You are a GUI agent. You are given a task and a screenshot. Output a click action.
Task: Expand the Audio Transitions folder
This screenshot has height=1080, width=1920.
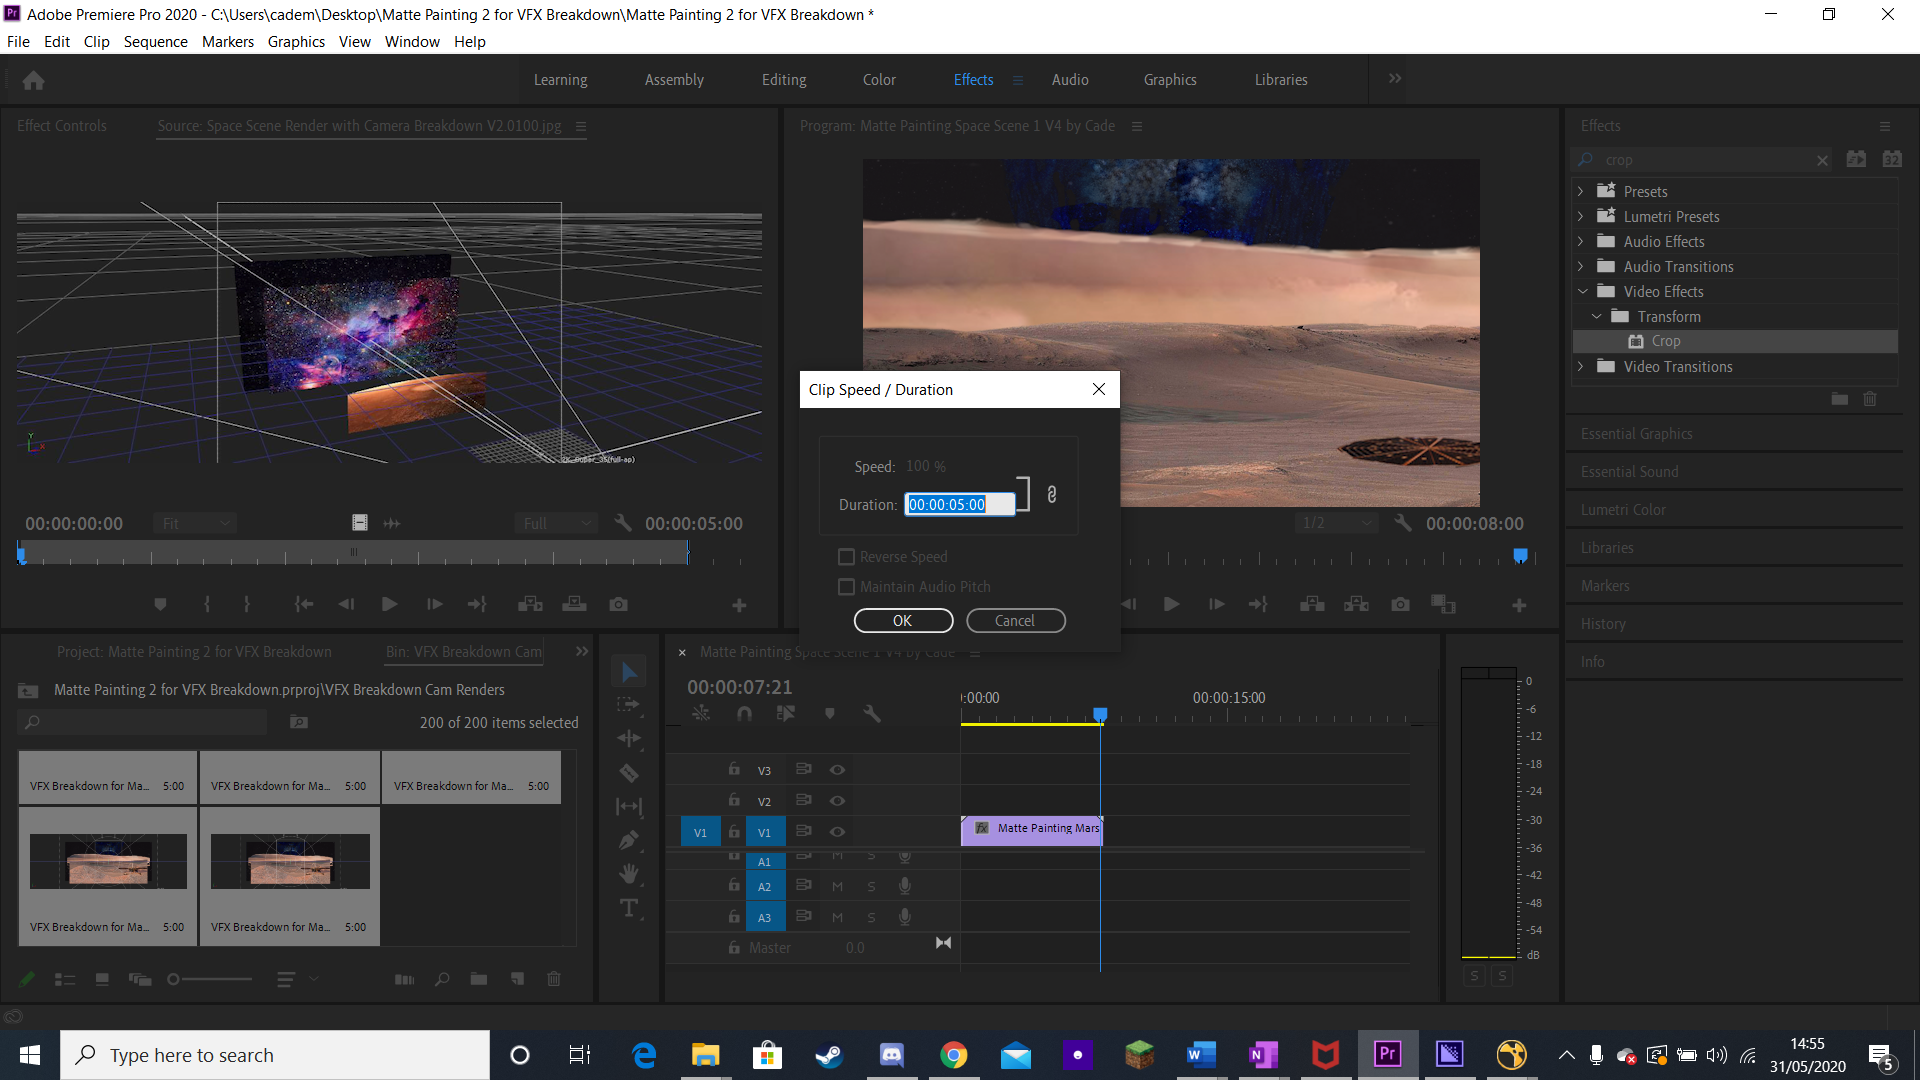1581,266
